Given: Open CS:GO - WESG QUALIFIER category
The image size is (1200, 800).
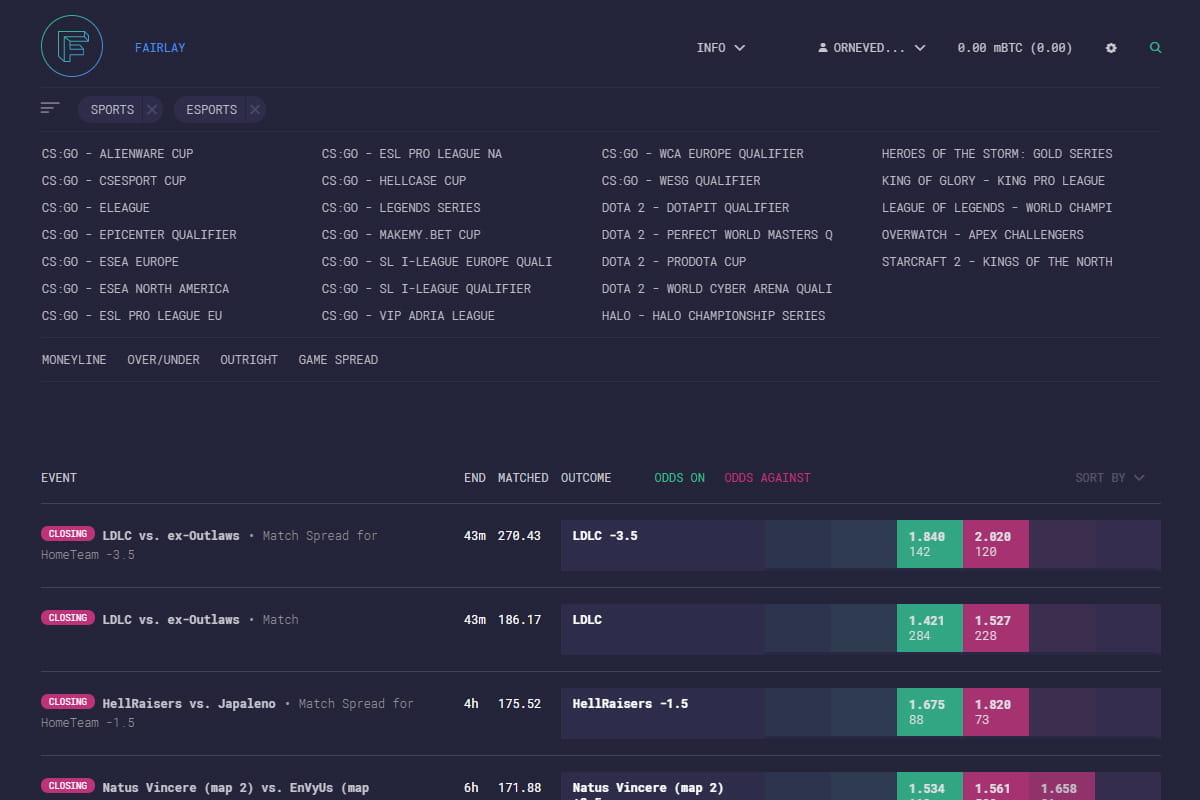Looking at the screenshot, I should click(x=681, y=181).
